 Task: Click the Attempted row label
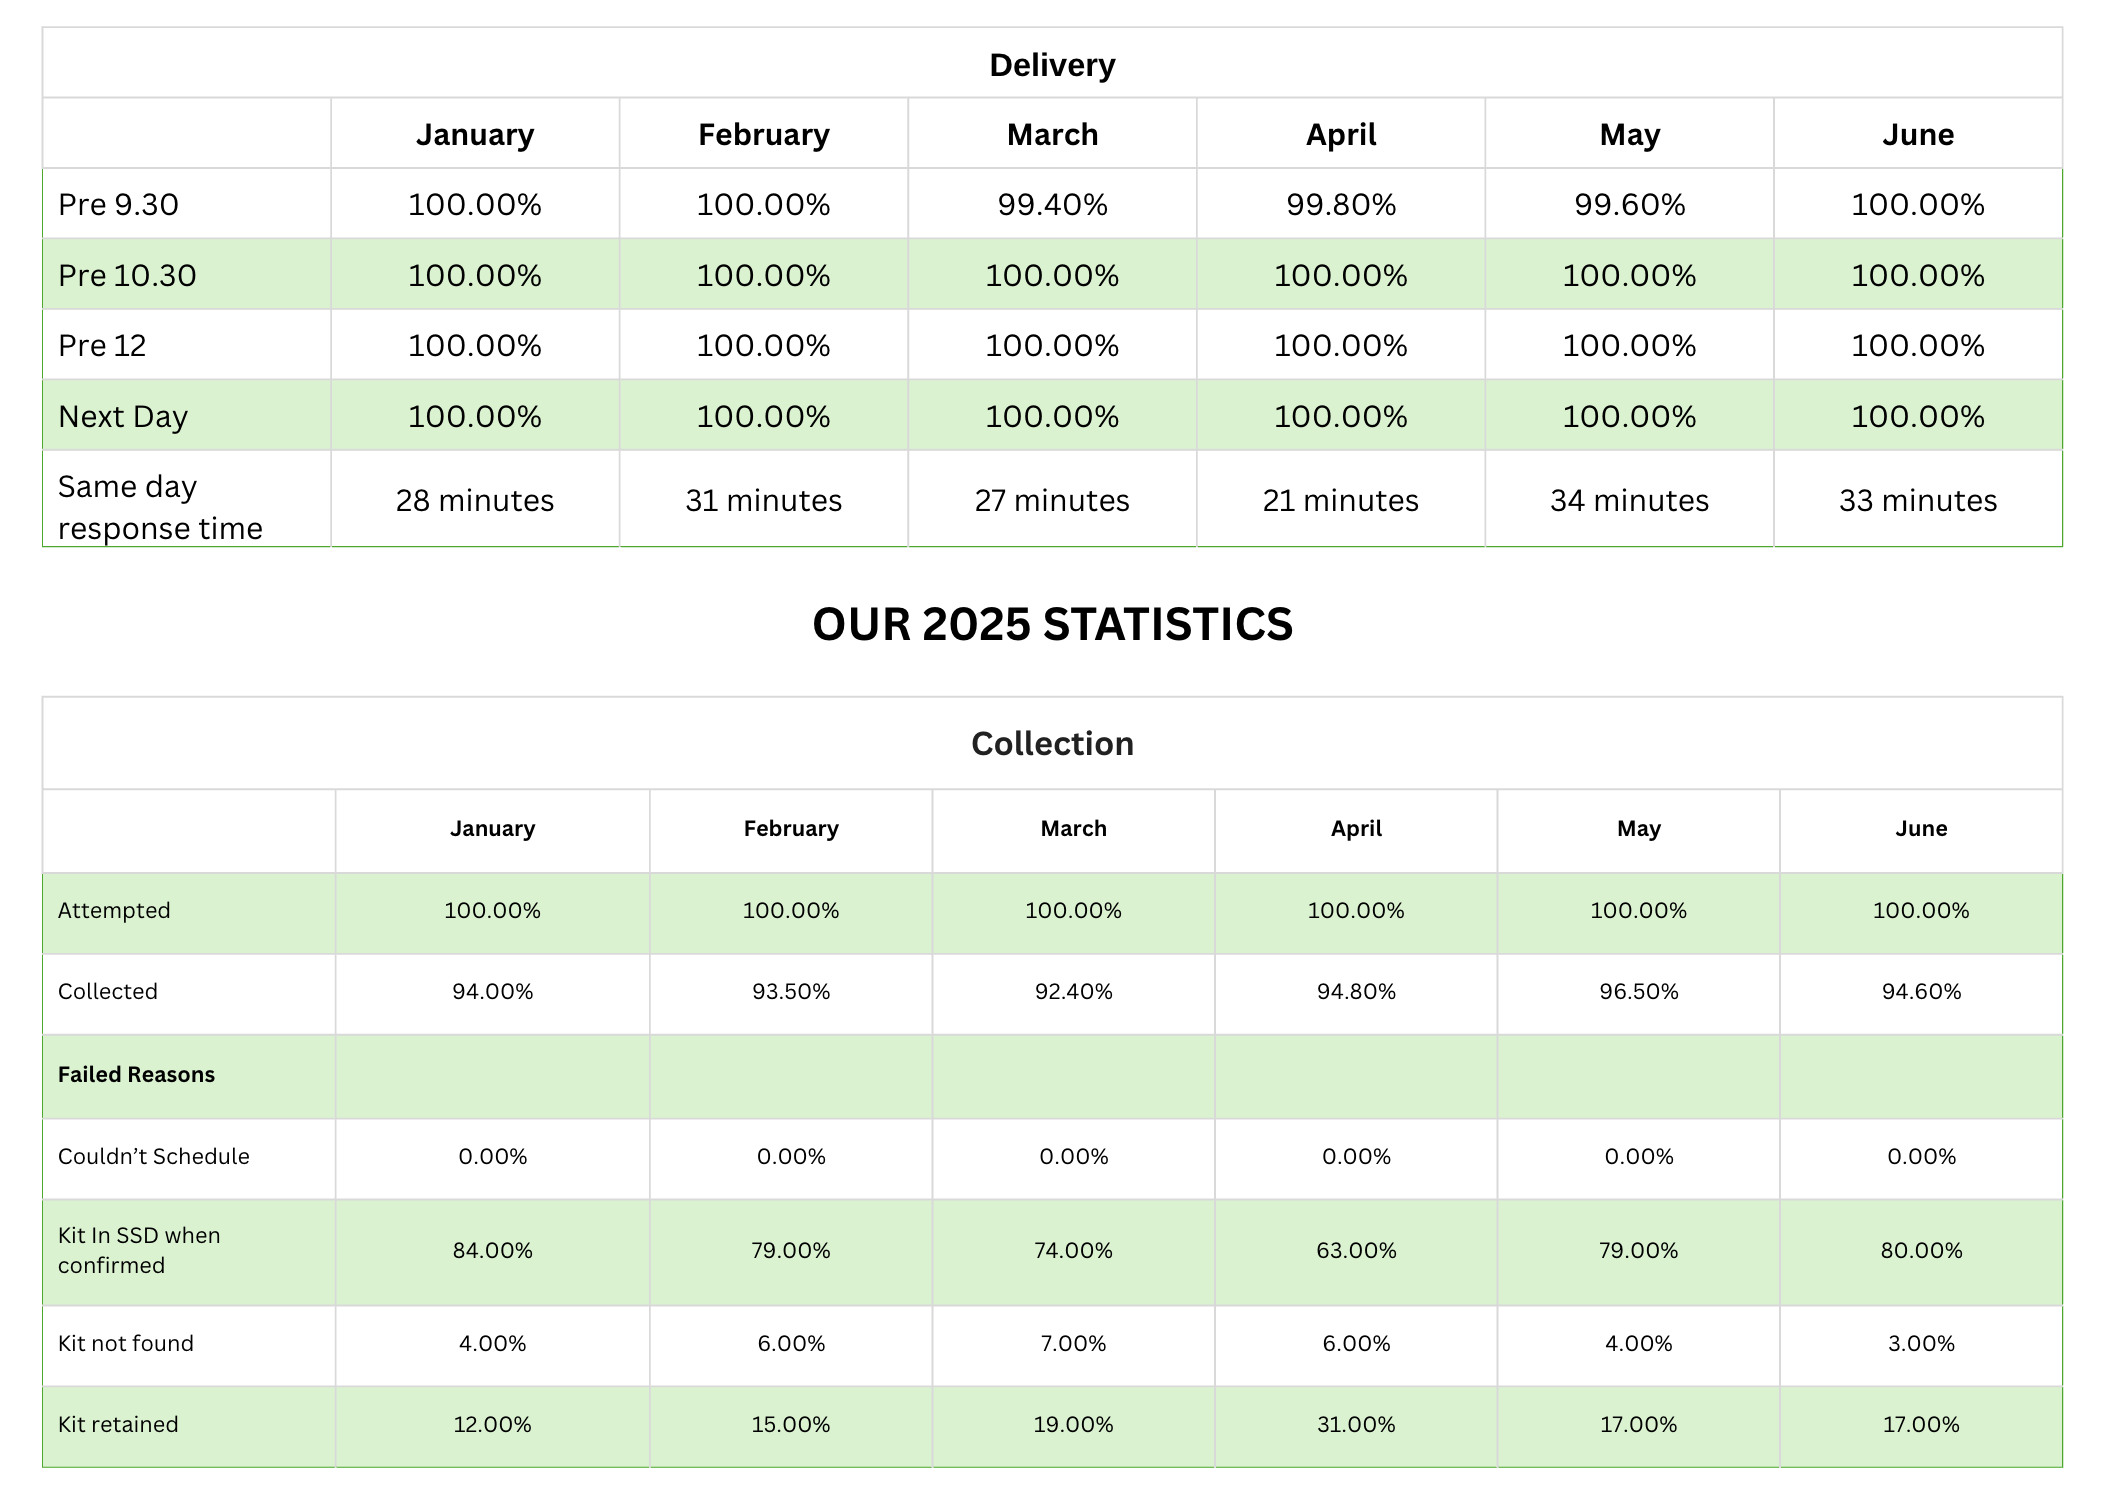[114, 910]
